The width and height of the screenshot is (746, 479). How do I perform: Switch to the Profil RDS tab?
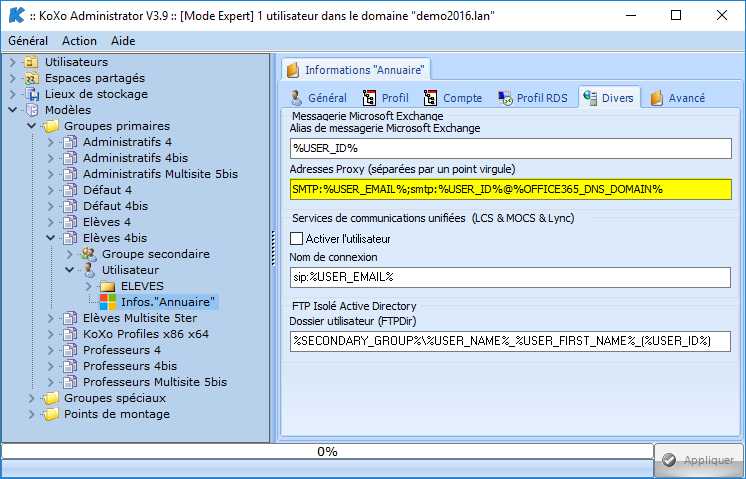click(532, 98)
